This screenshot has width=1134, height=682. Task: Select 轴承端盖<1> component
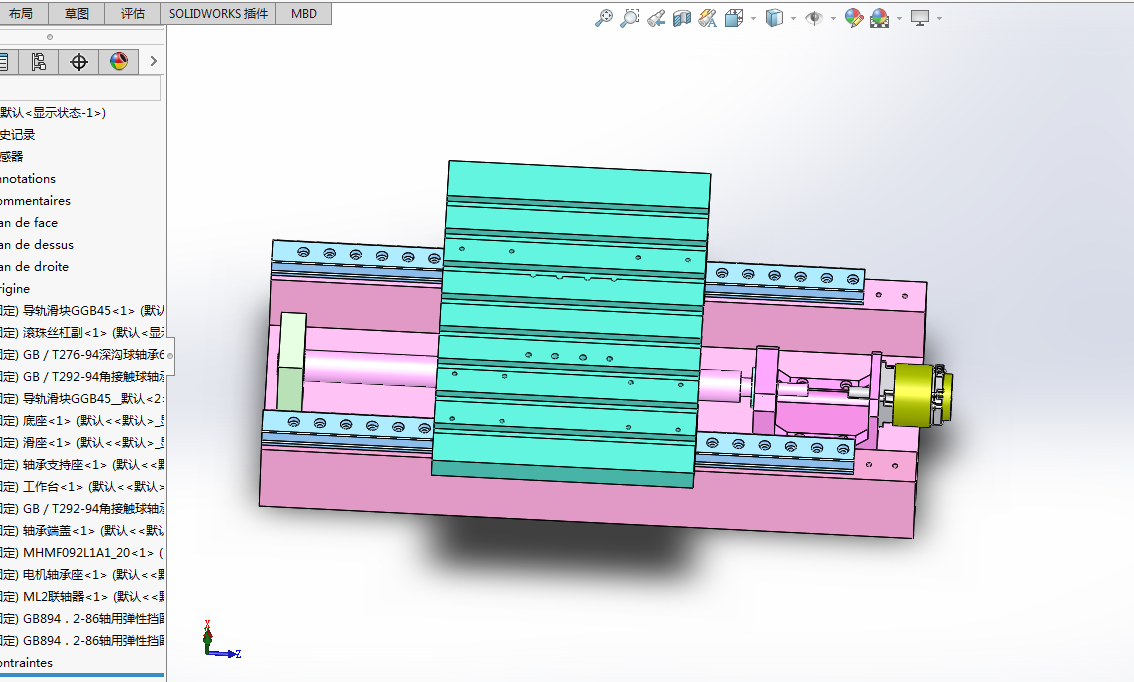82,530
